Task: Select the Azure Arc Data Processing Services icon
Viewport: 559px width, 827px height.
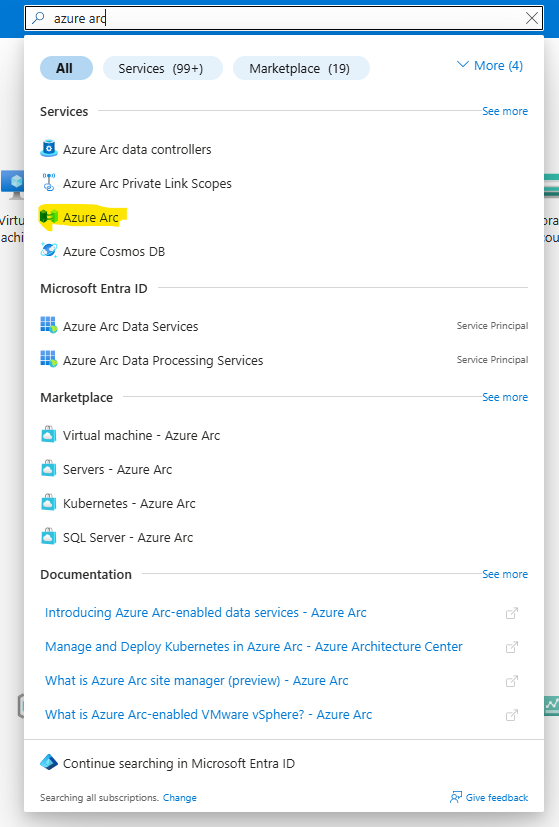Action: click(49, 360)
